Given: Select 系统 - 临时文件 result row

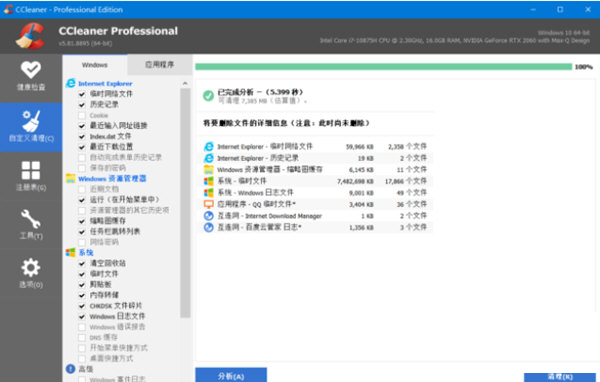Looking at the screenshot, I should (x=315, y=181).
